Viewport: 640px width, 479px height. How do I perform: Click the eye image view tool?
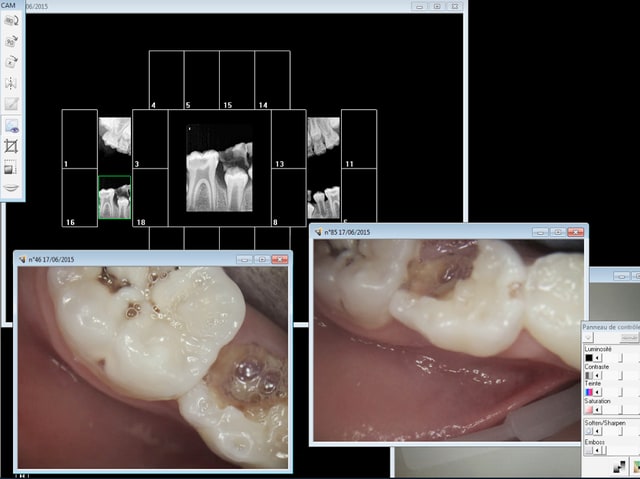(x=12, y=125)
